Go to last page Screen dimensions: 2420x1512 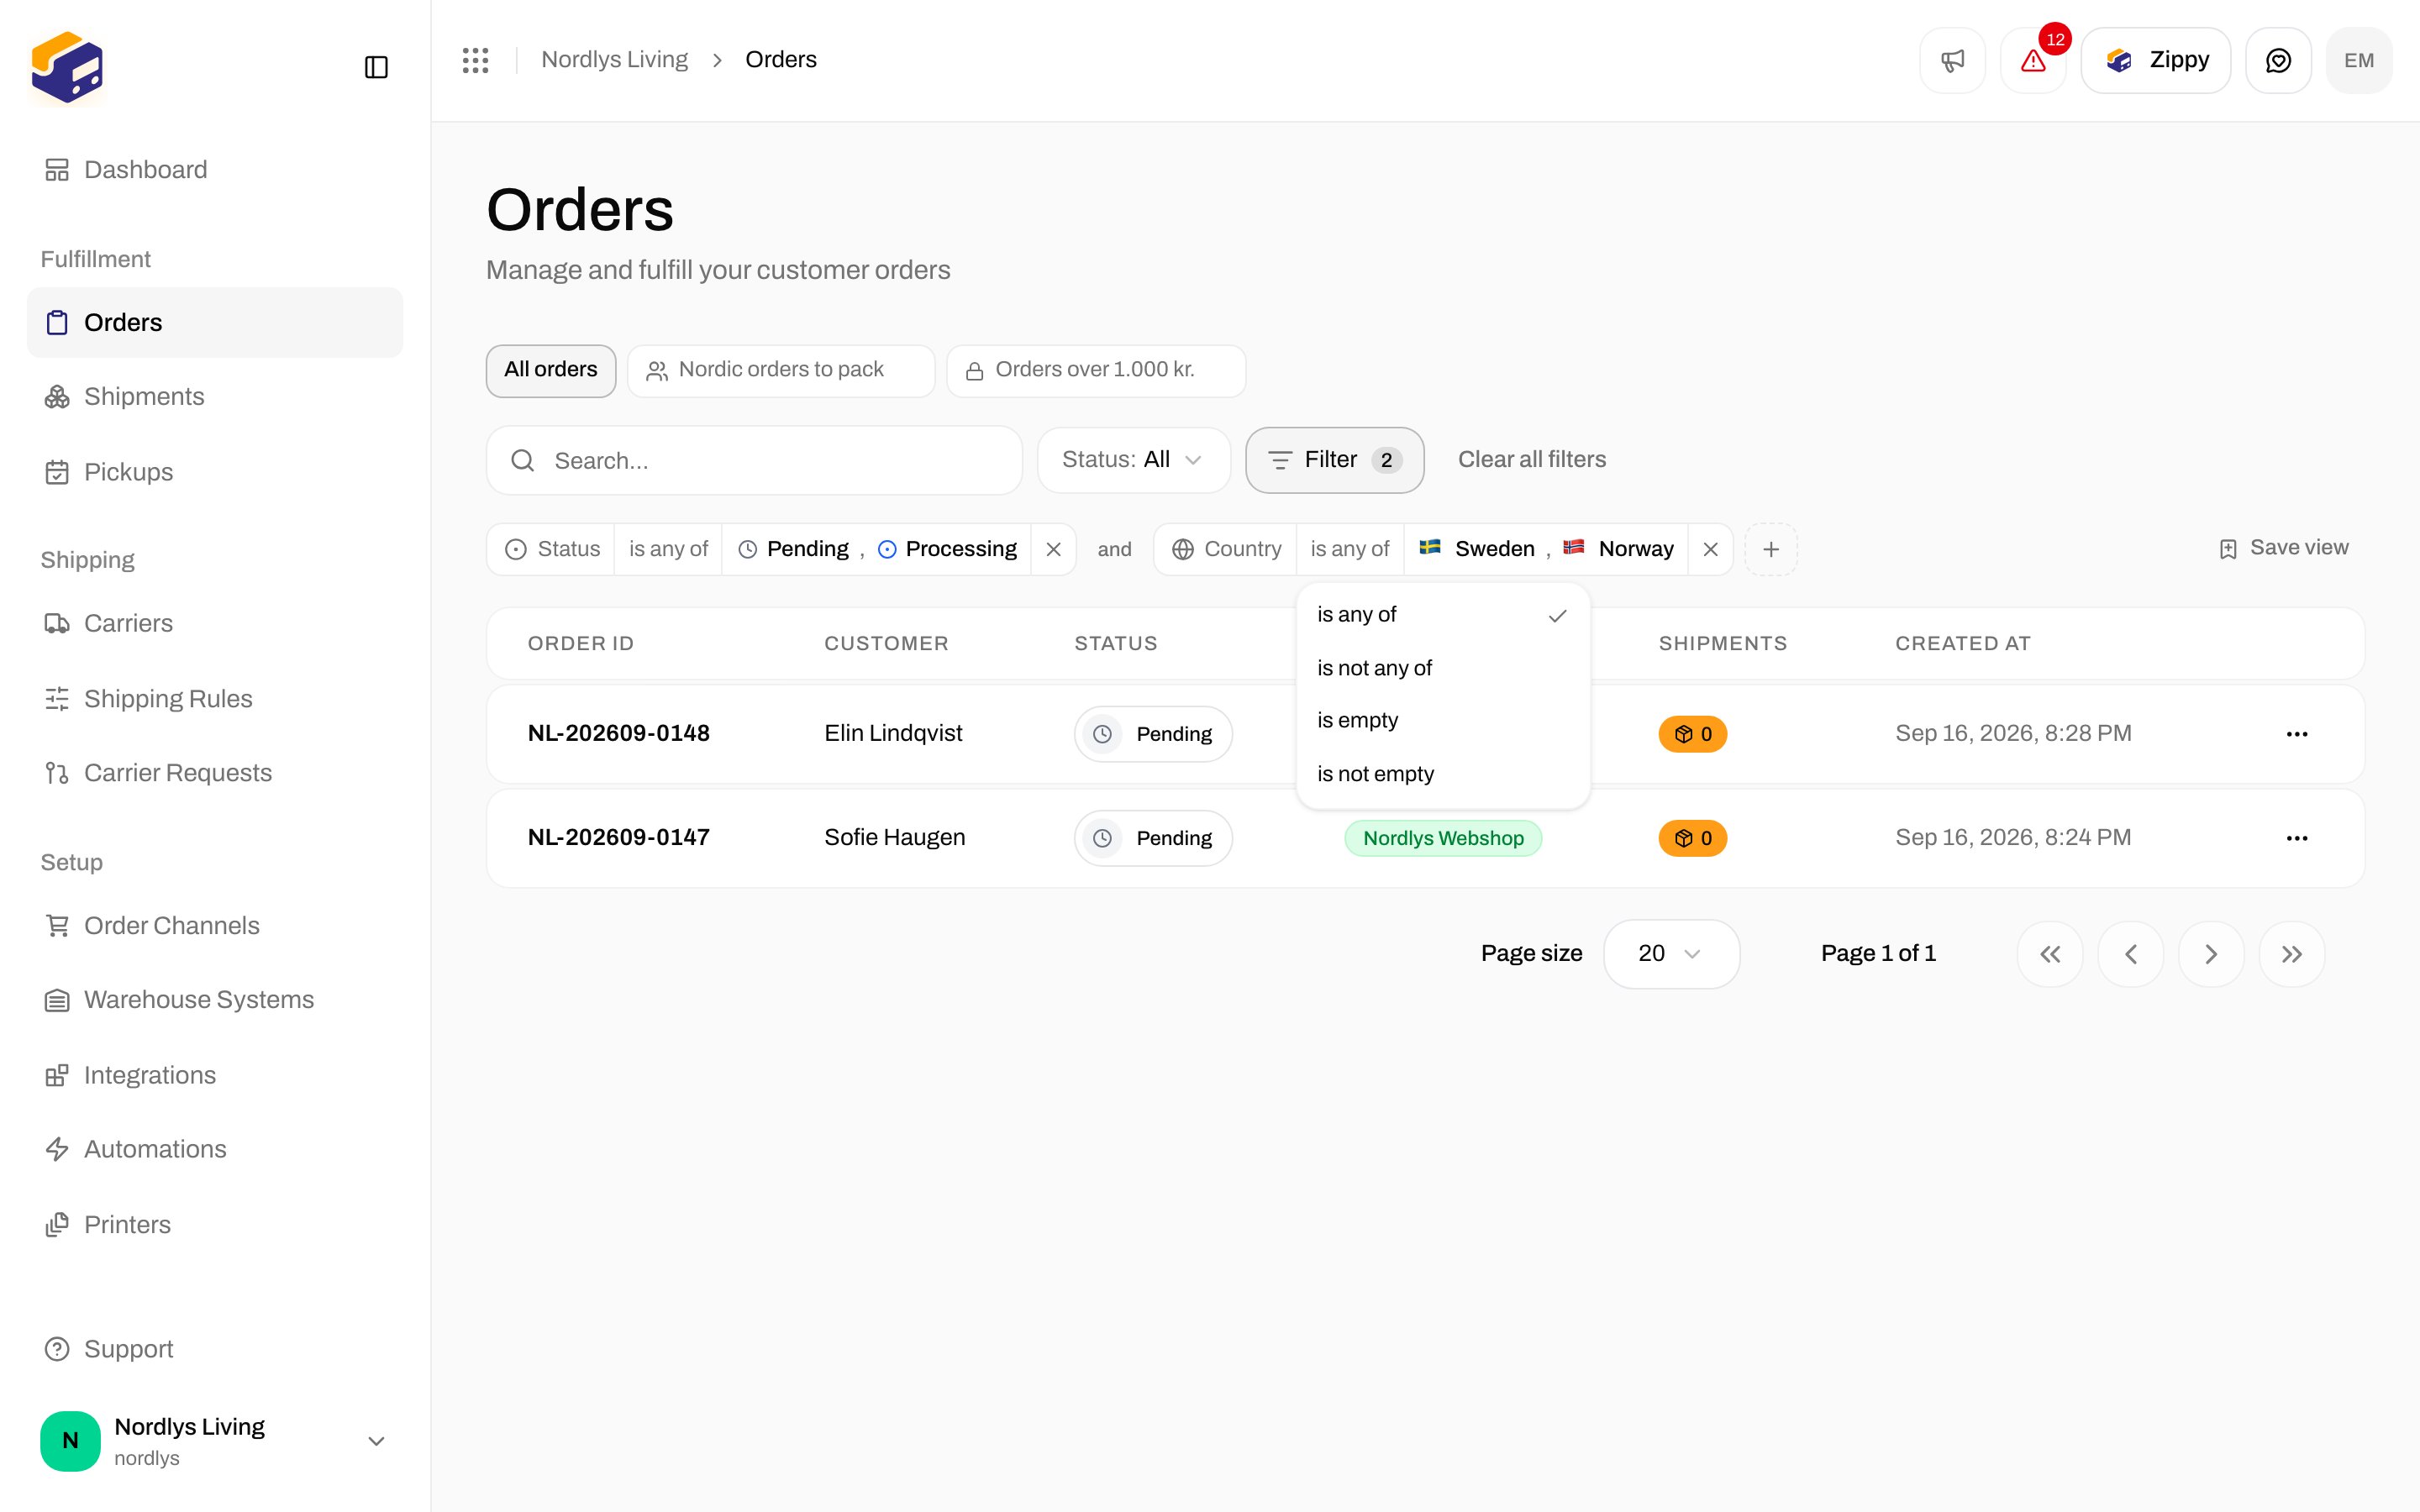click(x=2292, y=954)
